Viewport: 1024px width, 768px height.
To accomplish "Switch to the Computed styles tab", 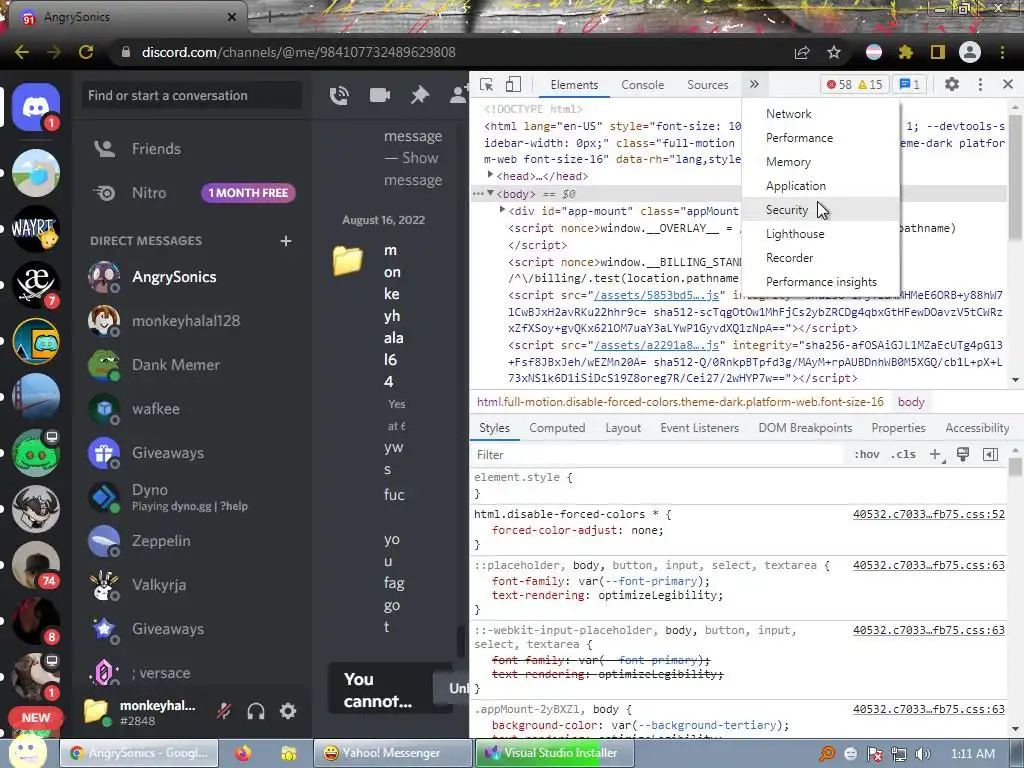I will (557, 428).
